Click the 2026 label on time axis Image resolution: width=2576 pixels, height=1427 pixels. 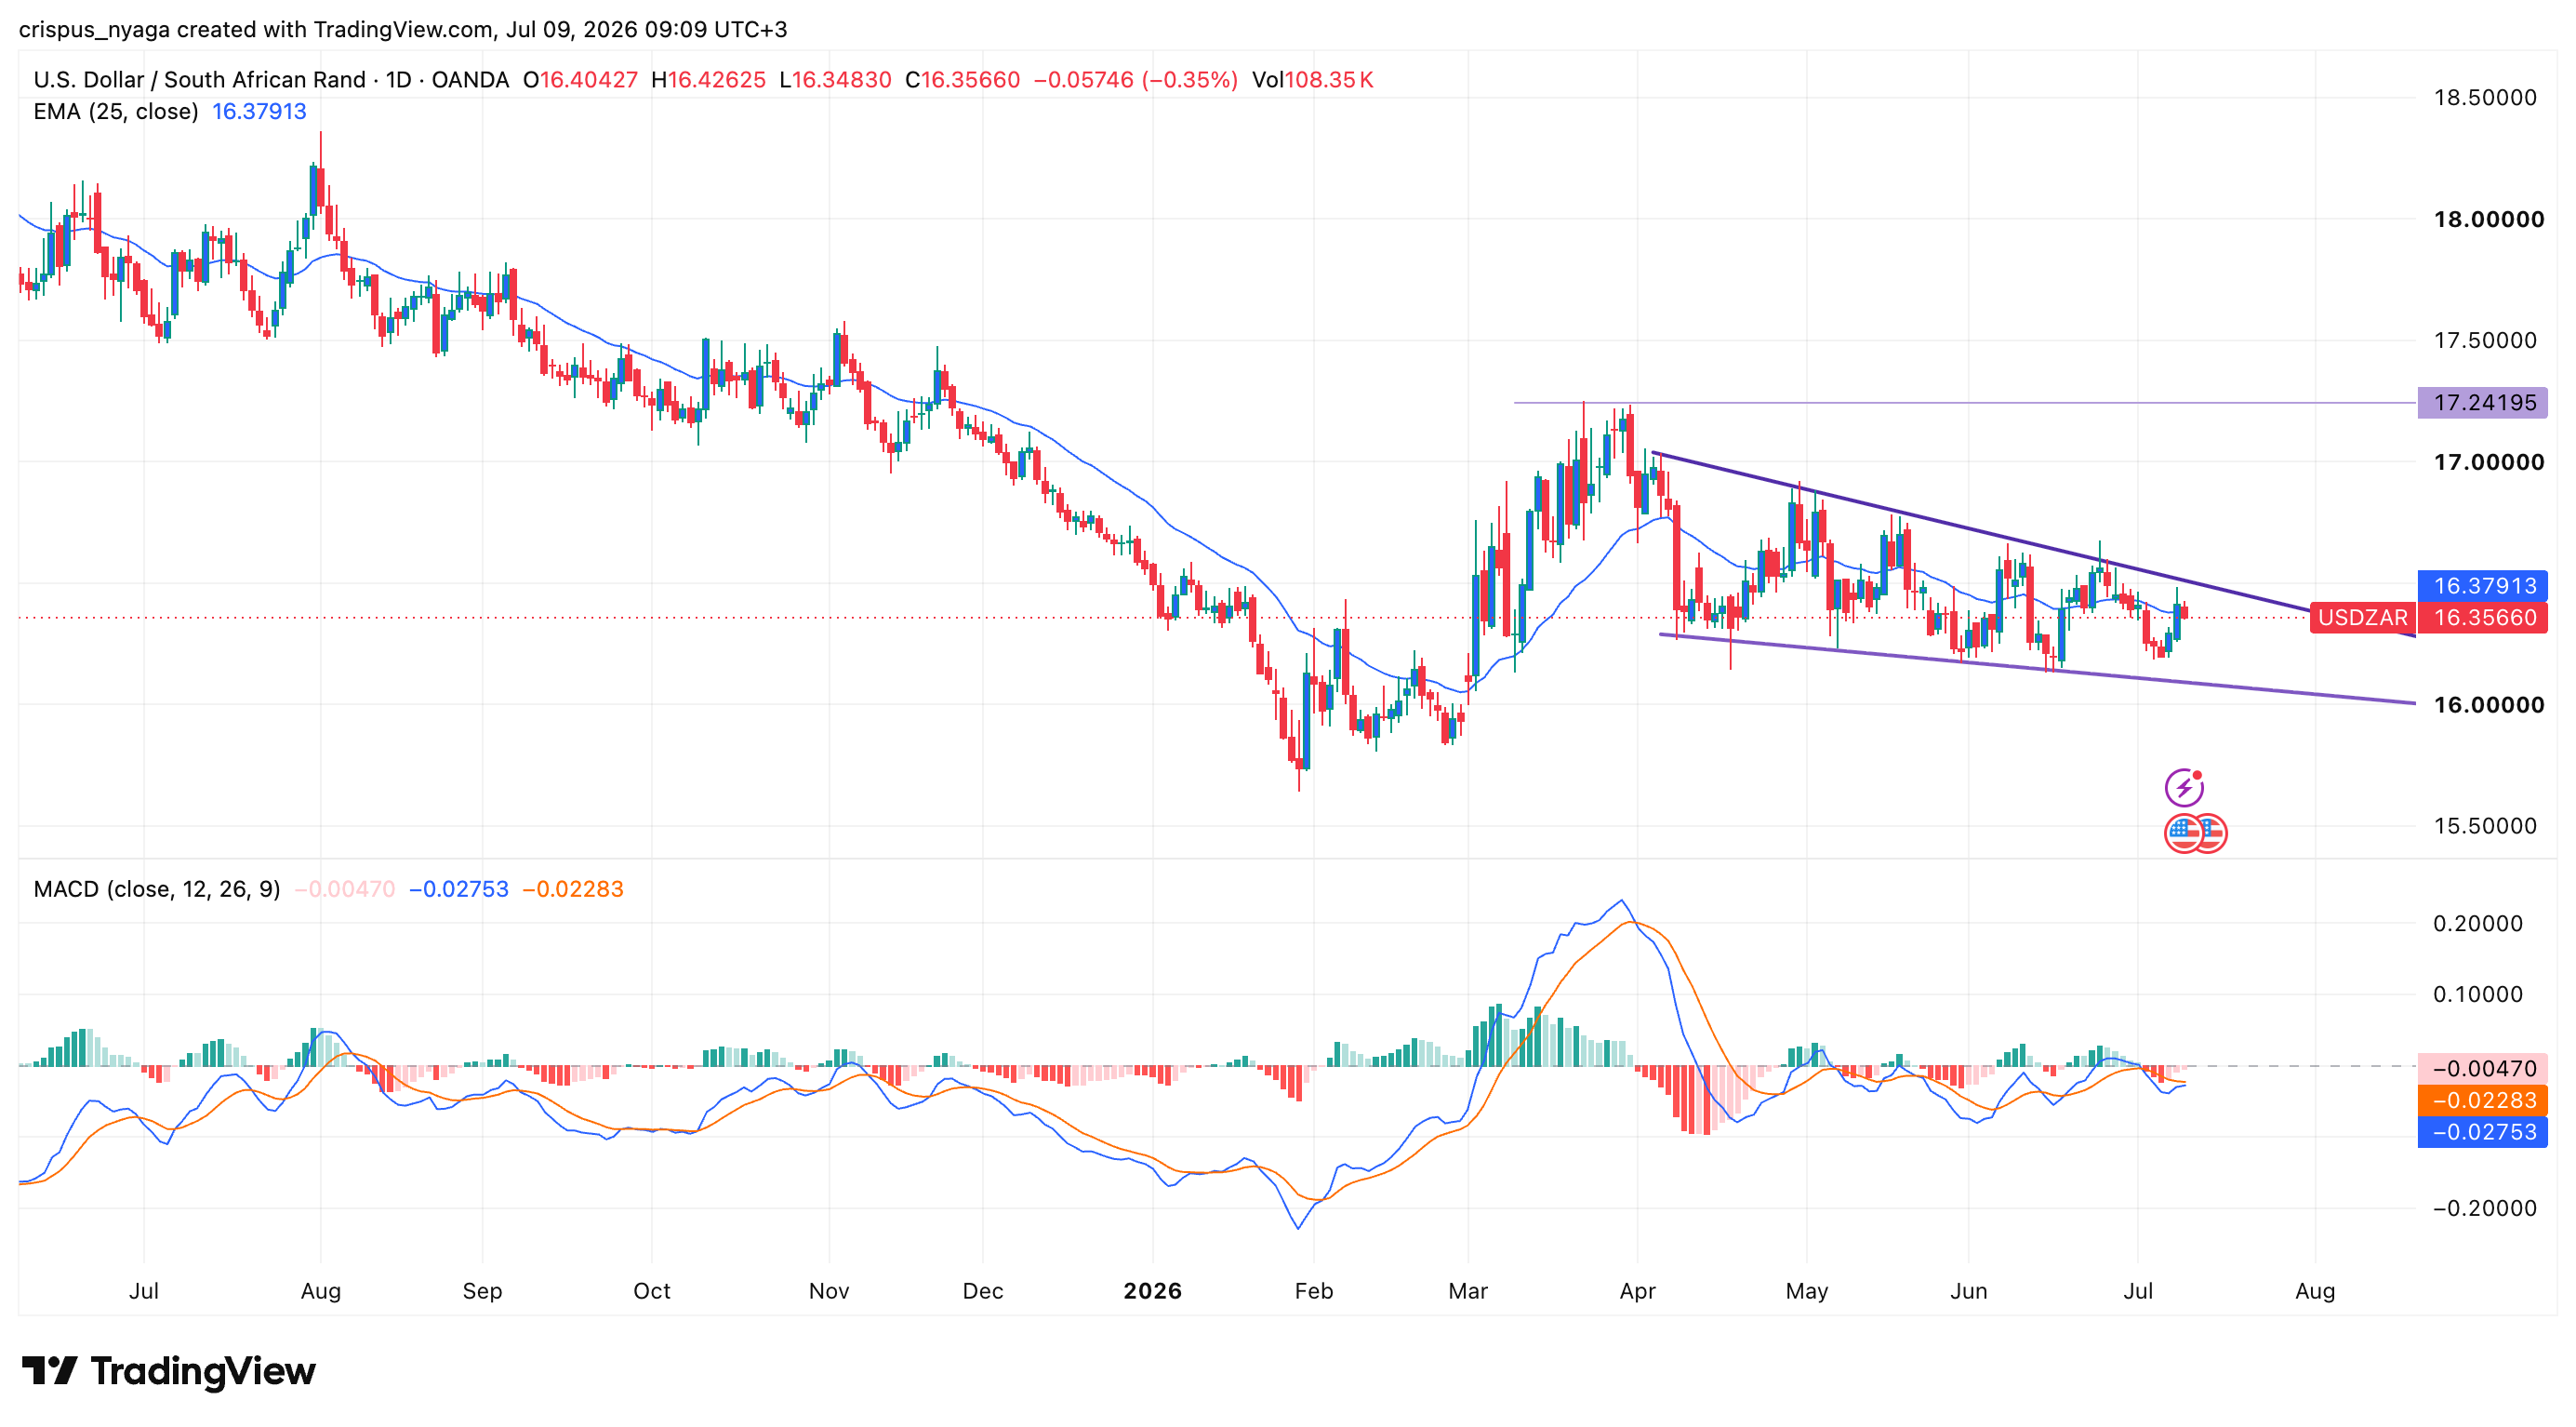pos(1152,1291)
